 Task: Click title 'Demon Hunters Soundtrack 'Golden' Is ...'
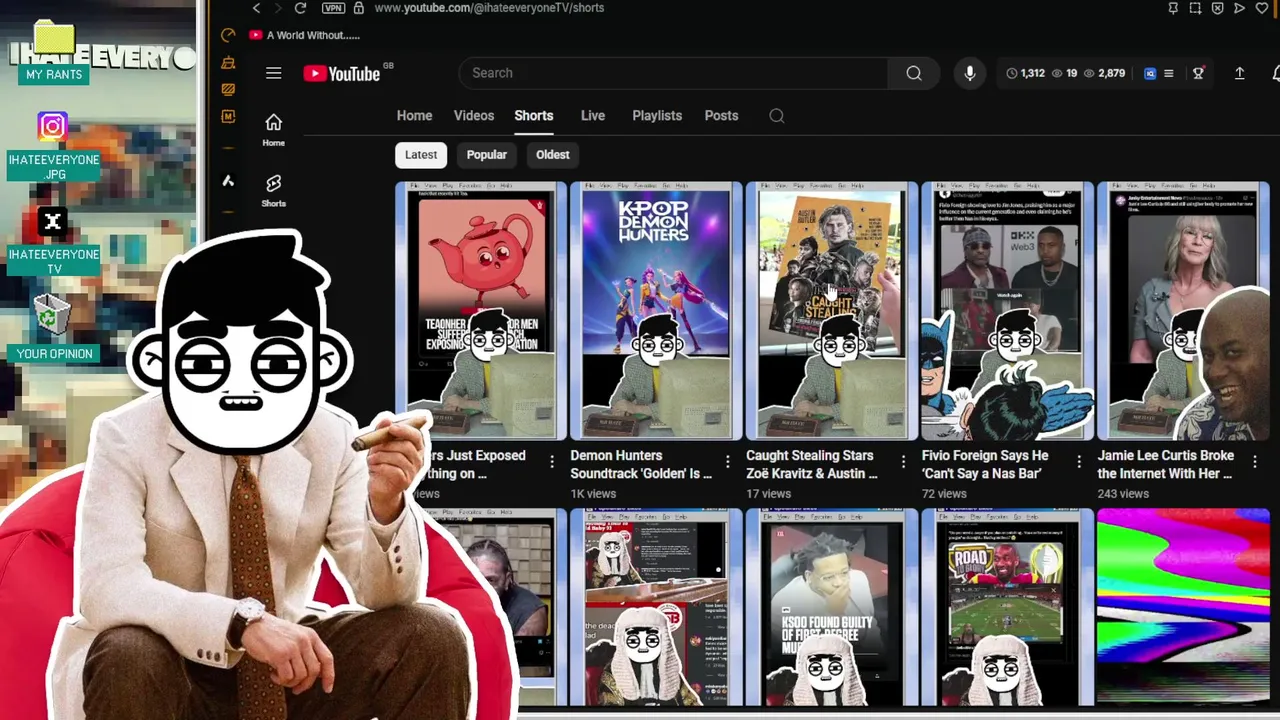point(641,464)
